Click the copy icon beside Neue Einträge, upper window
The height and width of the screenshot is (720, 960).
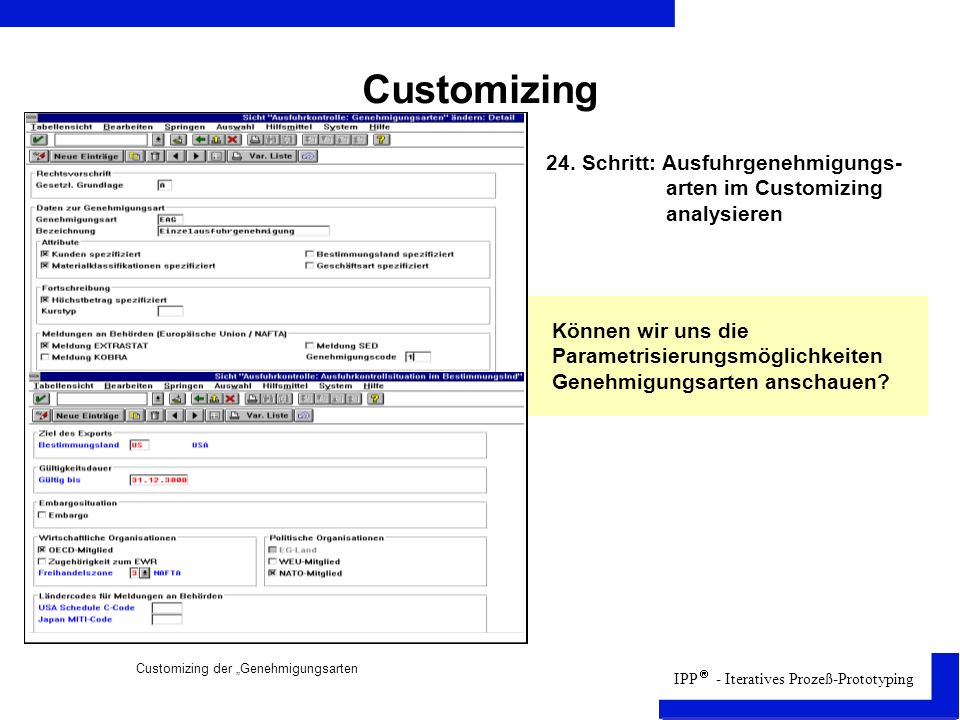point(134,156)
